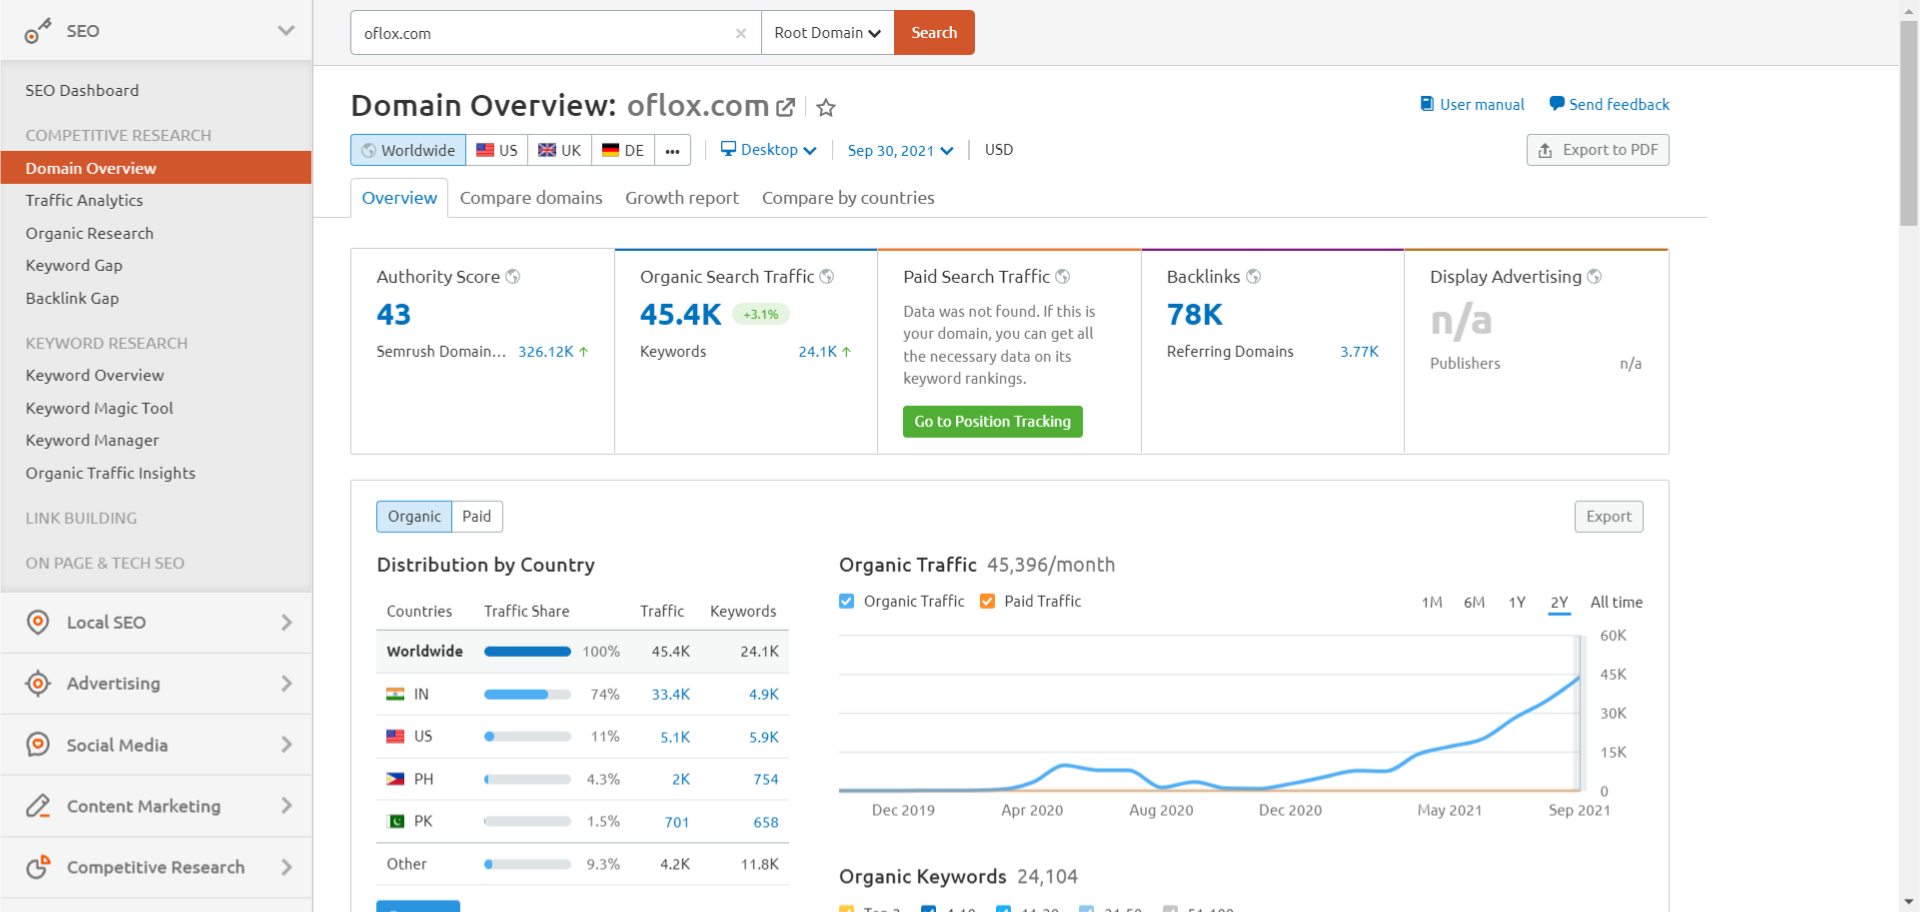Screen dimensions: 1920x912
Task: Clear the search field using the x icon
Action: [x=741, y=33]
